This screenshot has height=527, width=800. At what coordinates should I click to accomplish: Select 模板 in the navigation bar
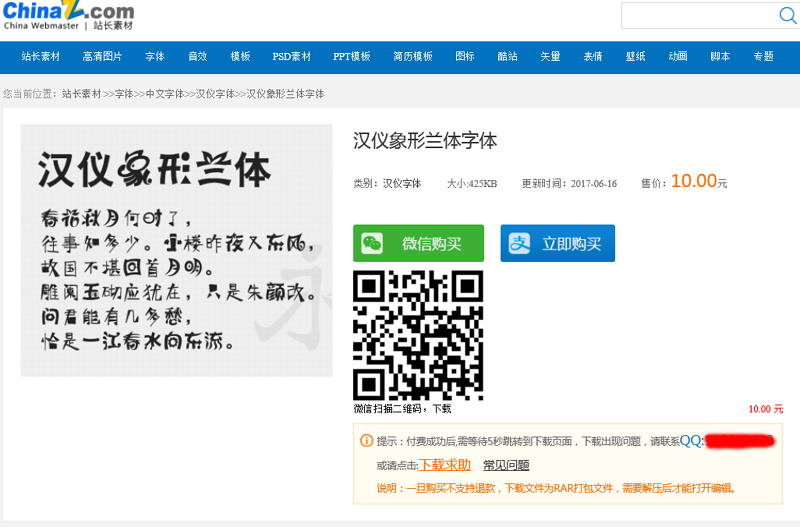240,57
